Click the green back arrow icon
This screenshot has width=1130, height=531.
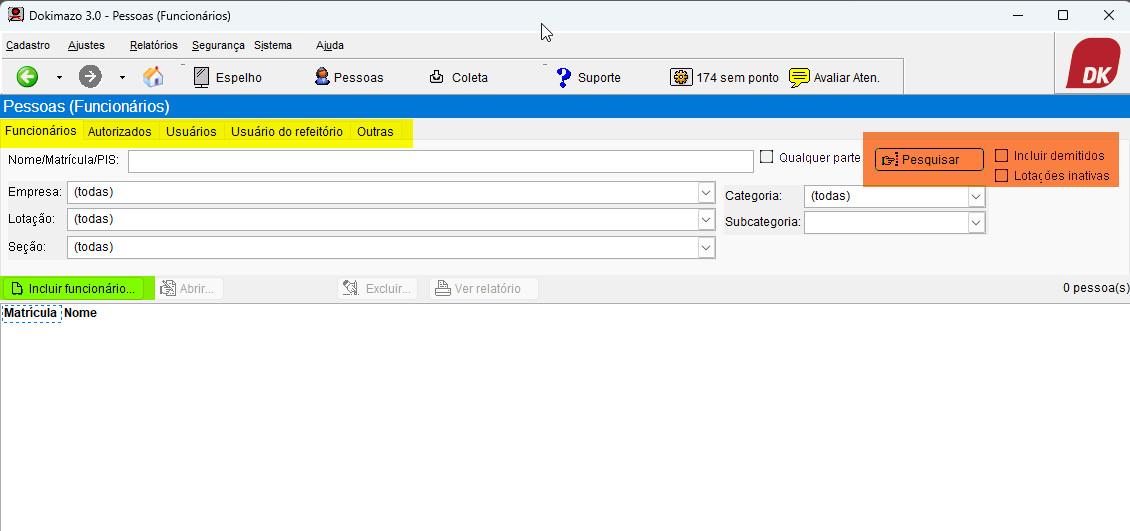(27, 77)
